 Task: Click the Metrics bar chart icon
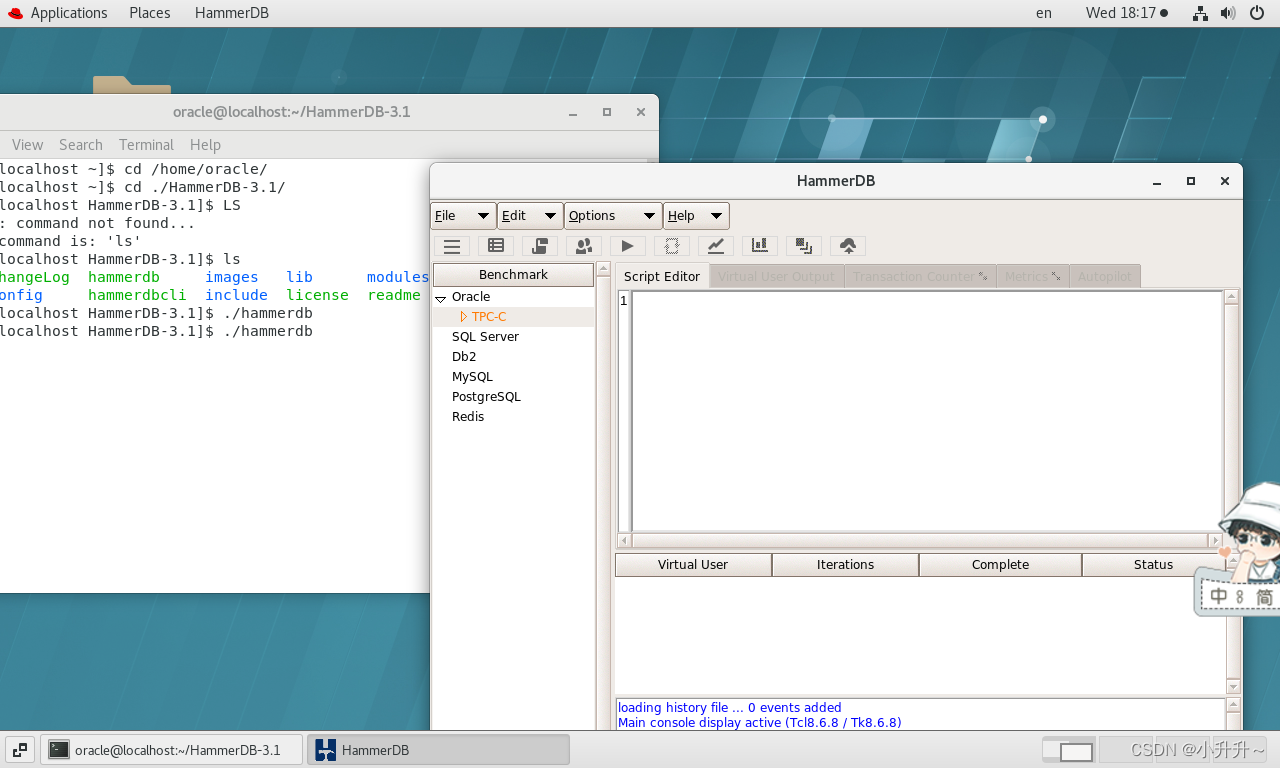click(759, 245)
